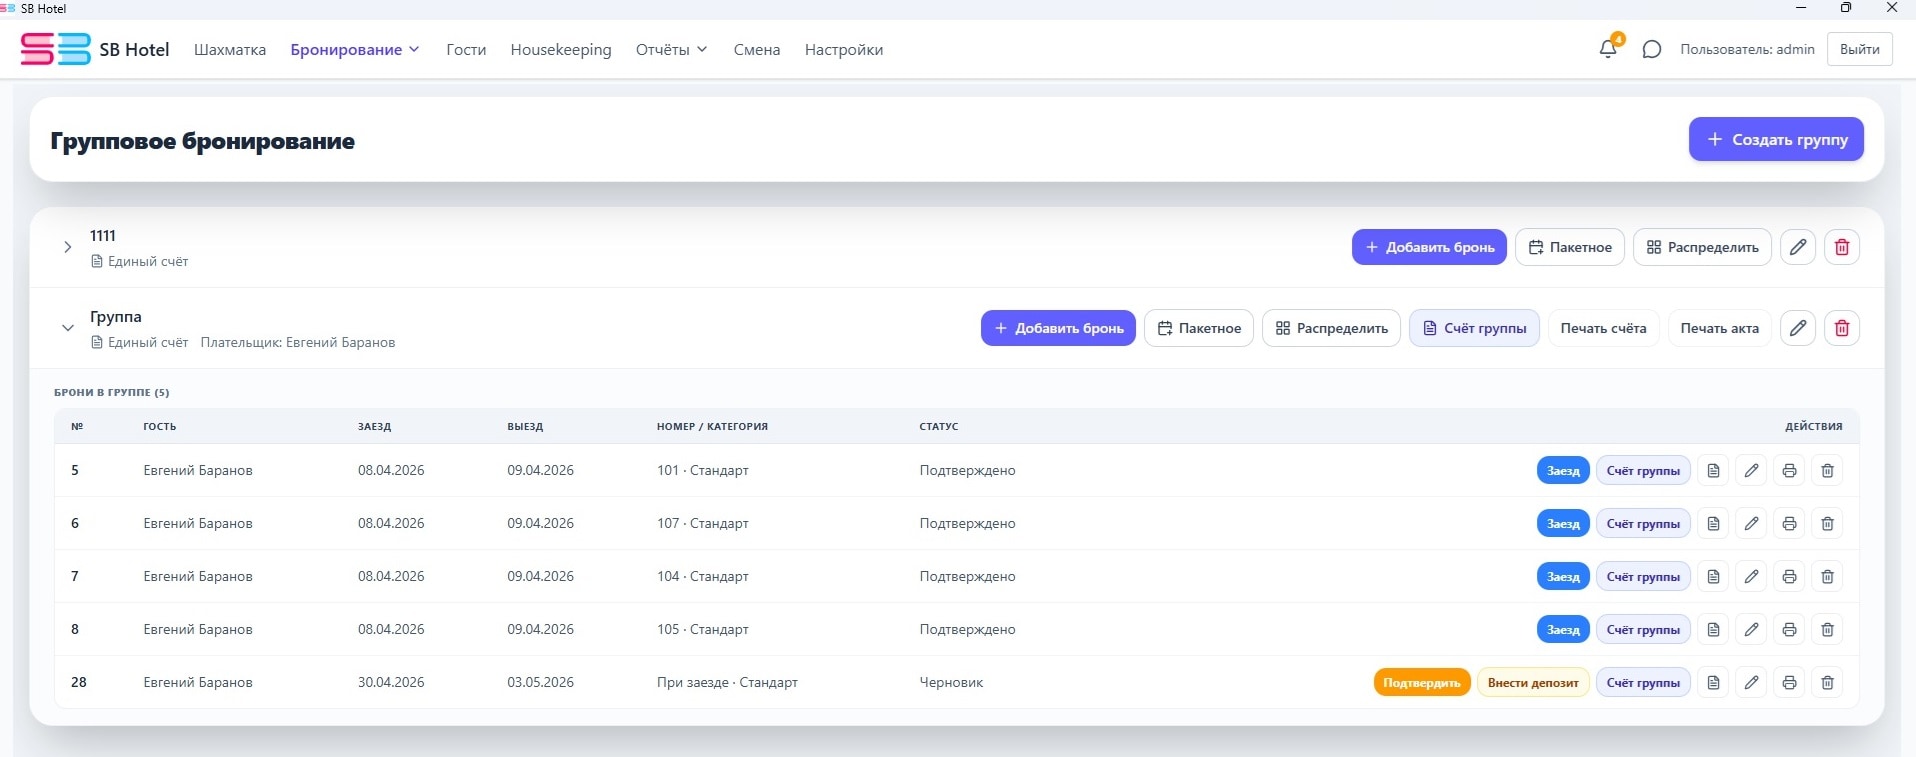Open Счёт группы for booking 6
Image resolution: width=1916 pixels, height=757 pixels.
point(1643,523)
